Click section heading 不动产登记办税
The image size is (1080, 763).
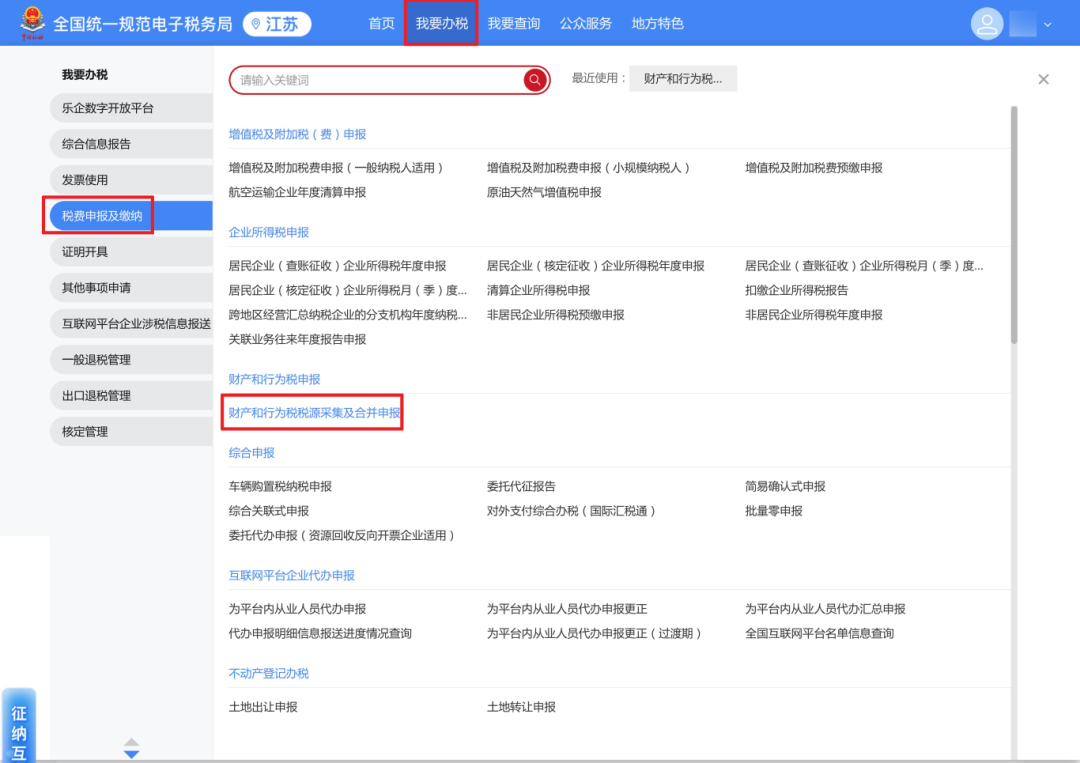pyautogui.click(x=269, y=673)
